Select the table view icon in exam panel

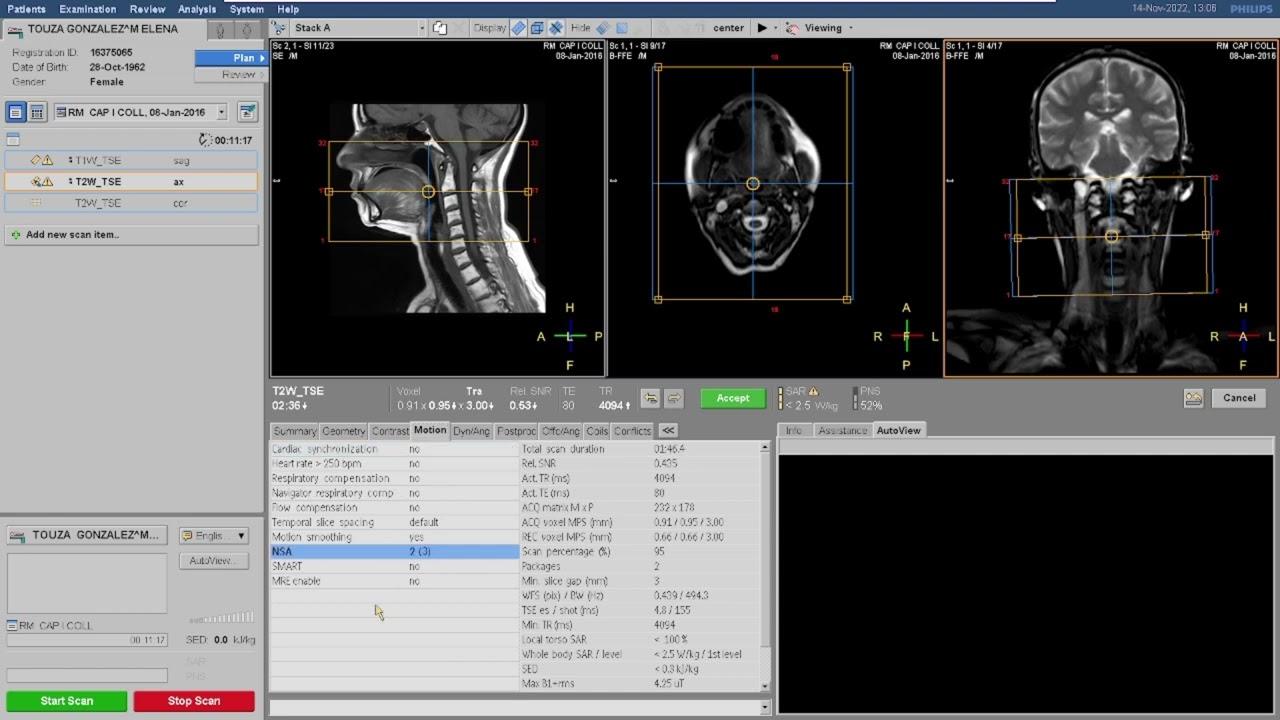[x=37, y=113]
